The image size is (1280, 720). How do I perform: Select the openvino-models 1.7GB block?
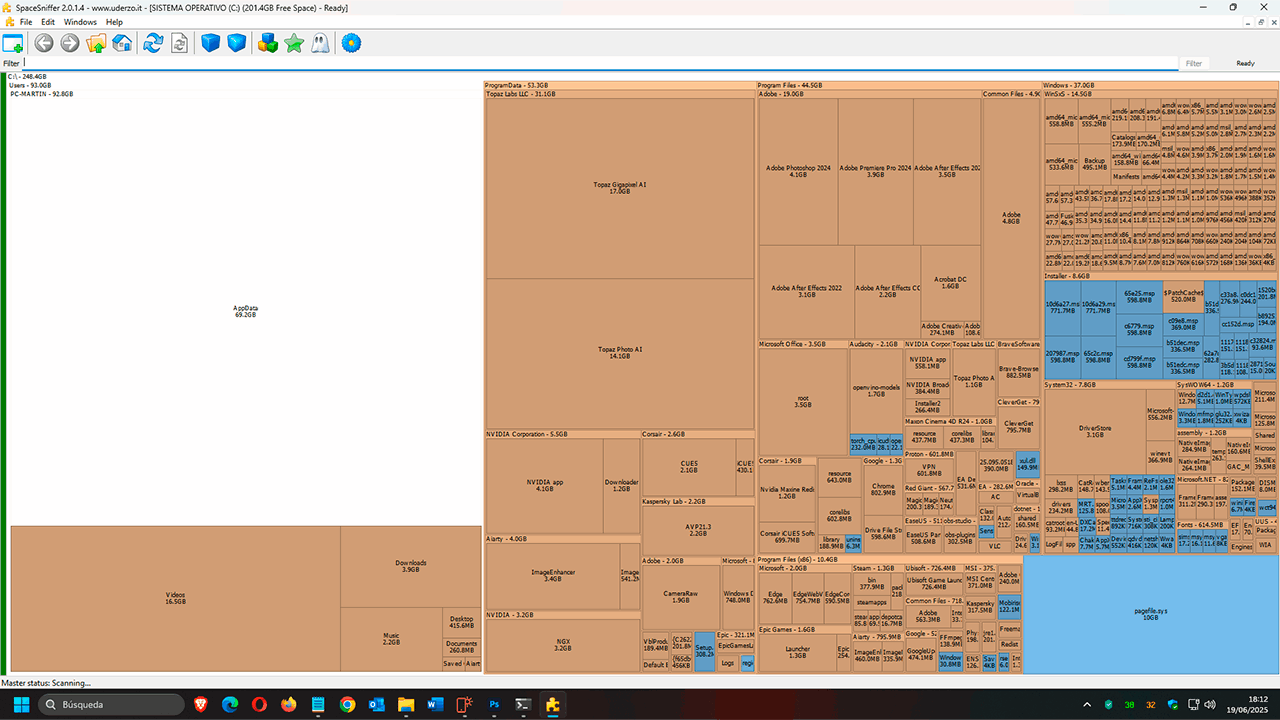[875, 391]
